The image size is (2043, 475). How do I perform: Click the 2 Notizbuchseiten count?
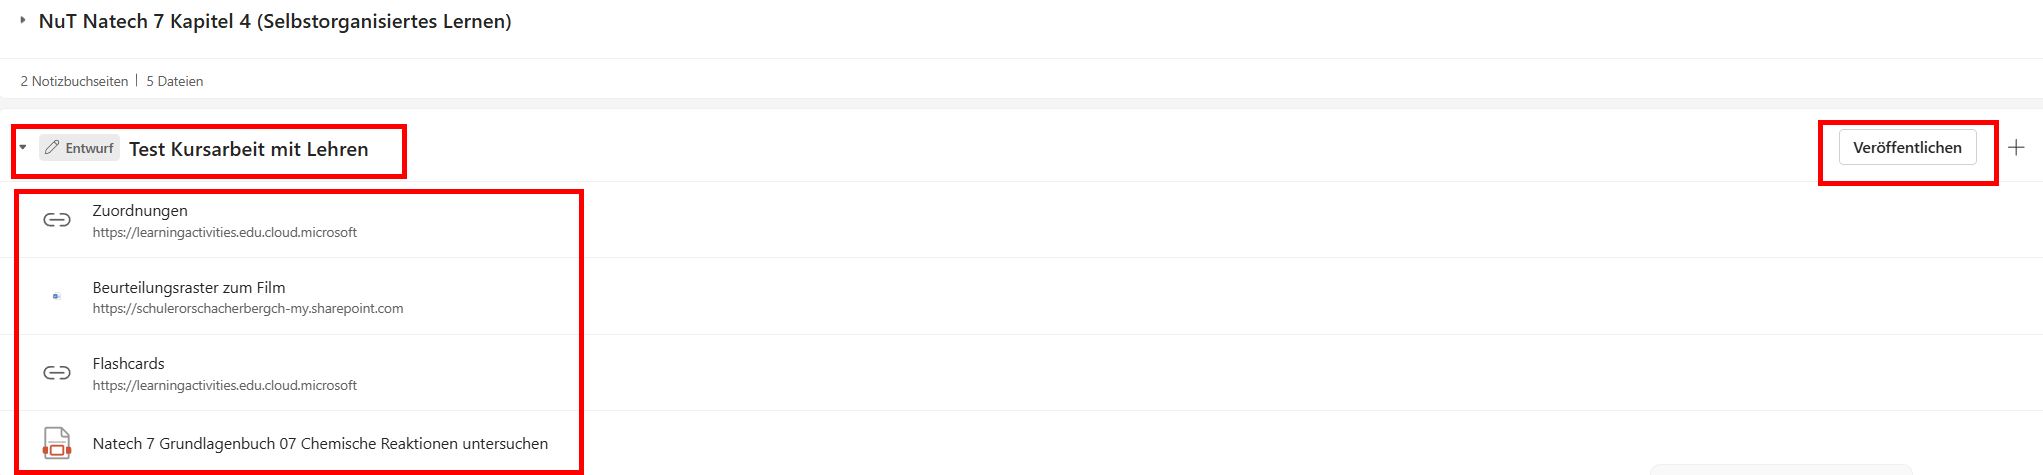(74, 81)
